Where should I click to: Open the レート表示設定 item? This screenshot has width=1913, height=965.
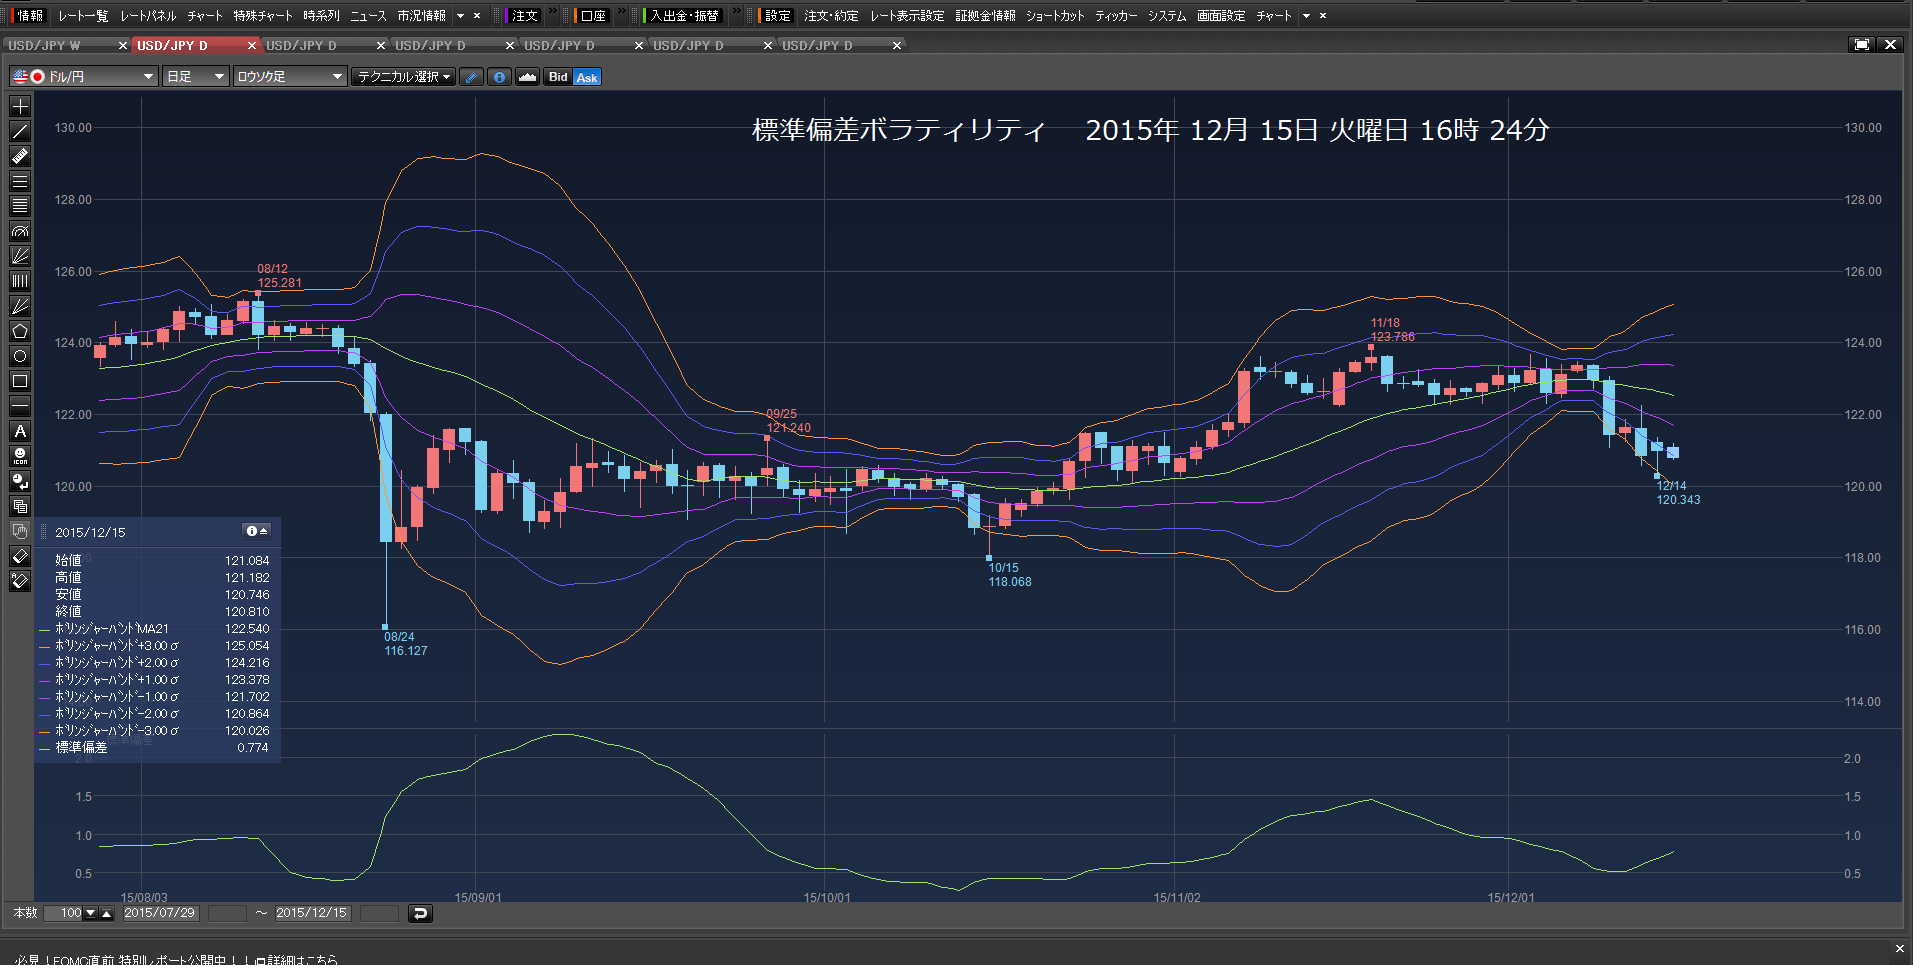[x=907, y=16]
